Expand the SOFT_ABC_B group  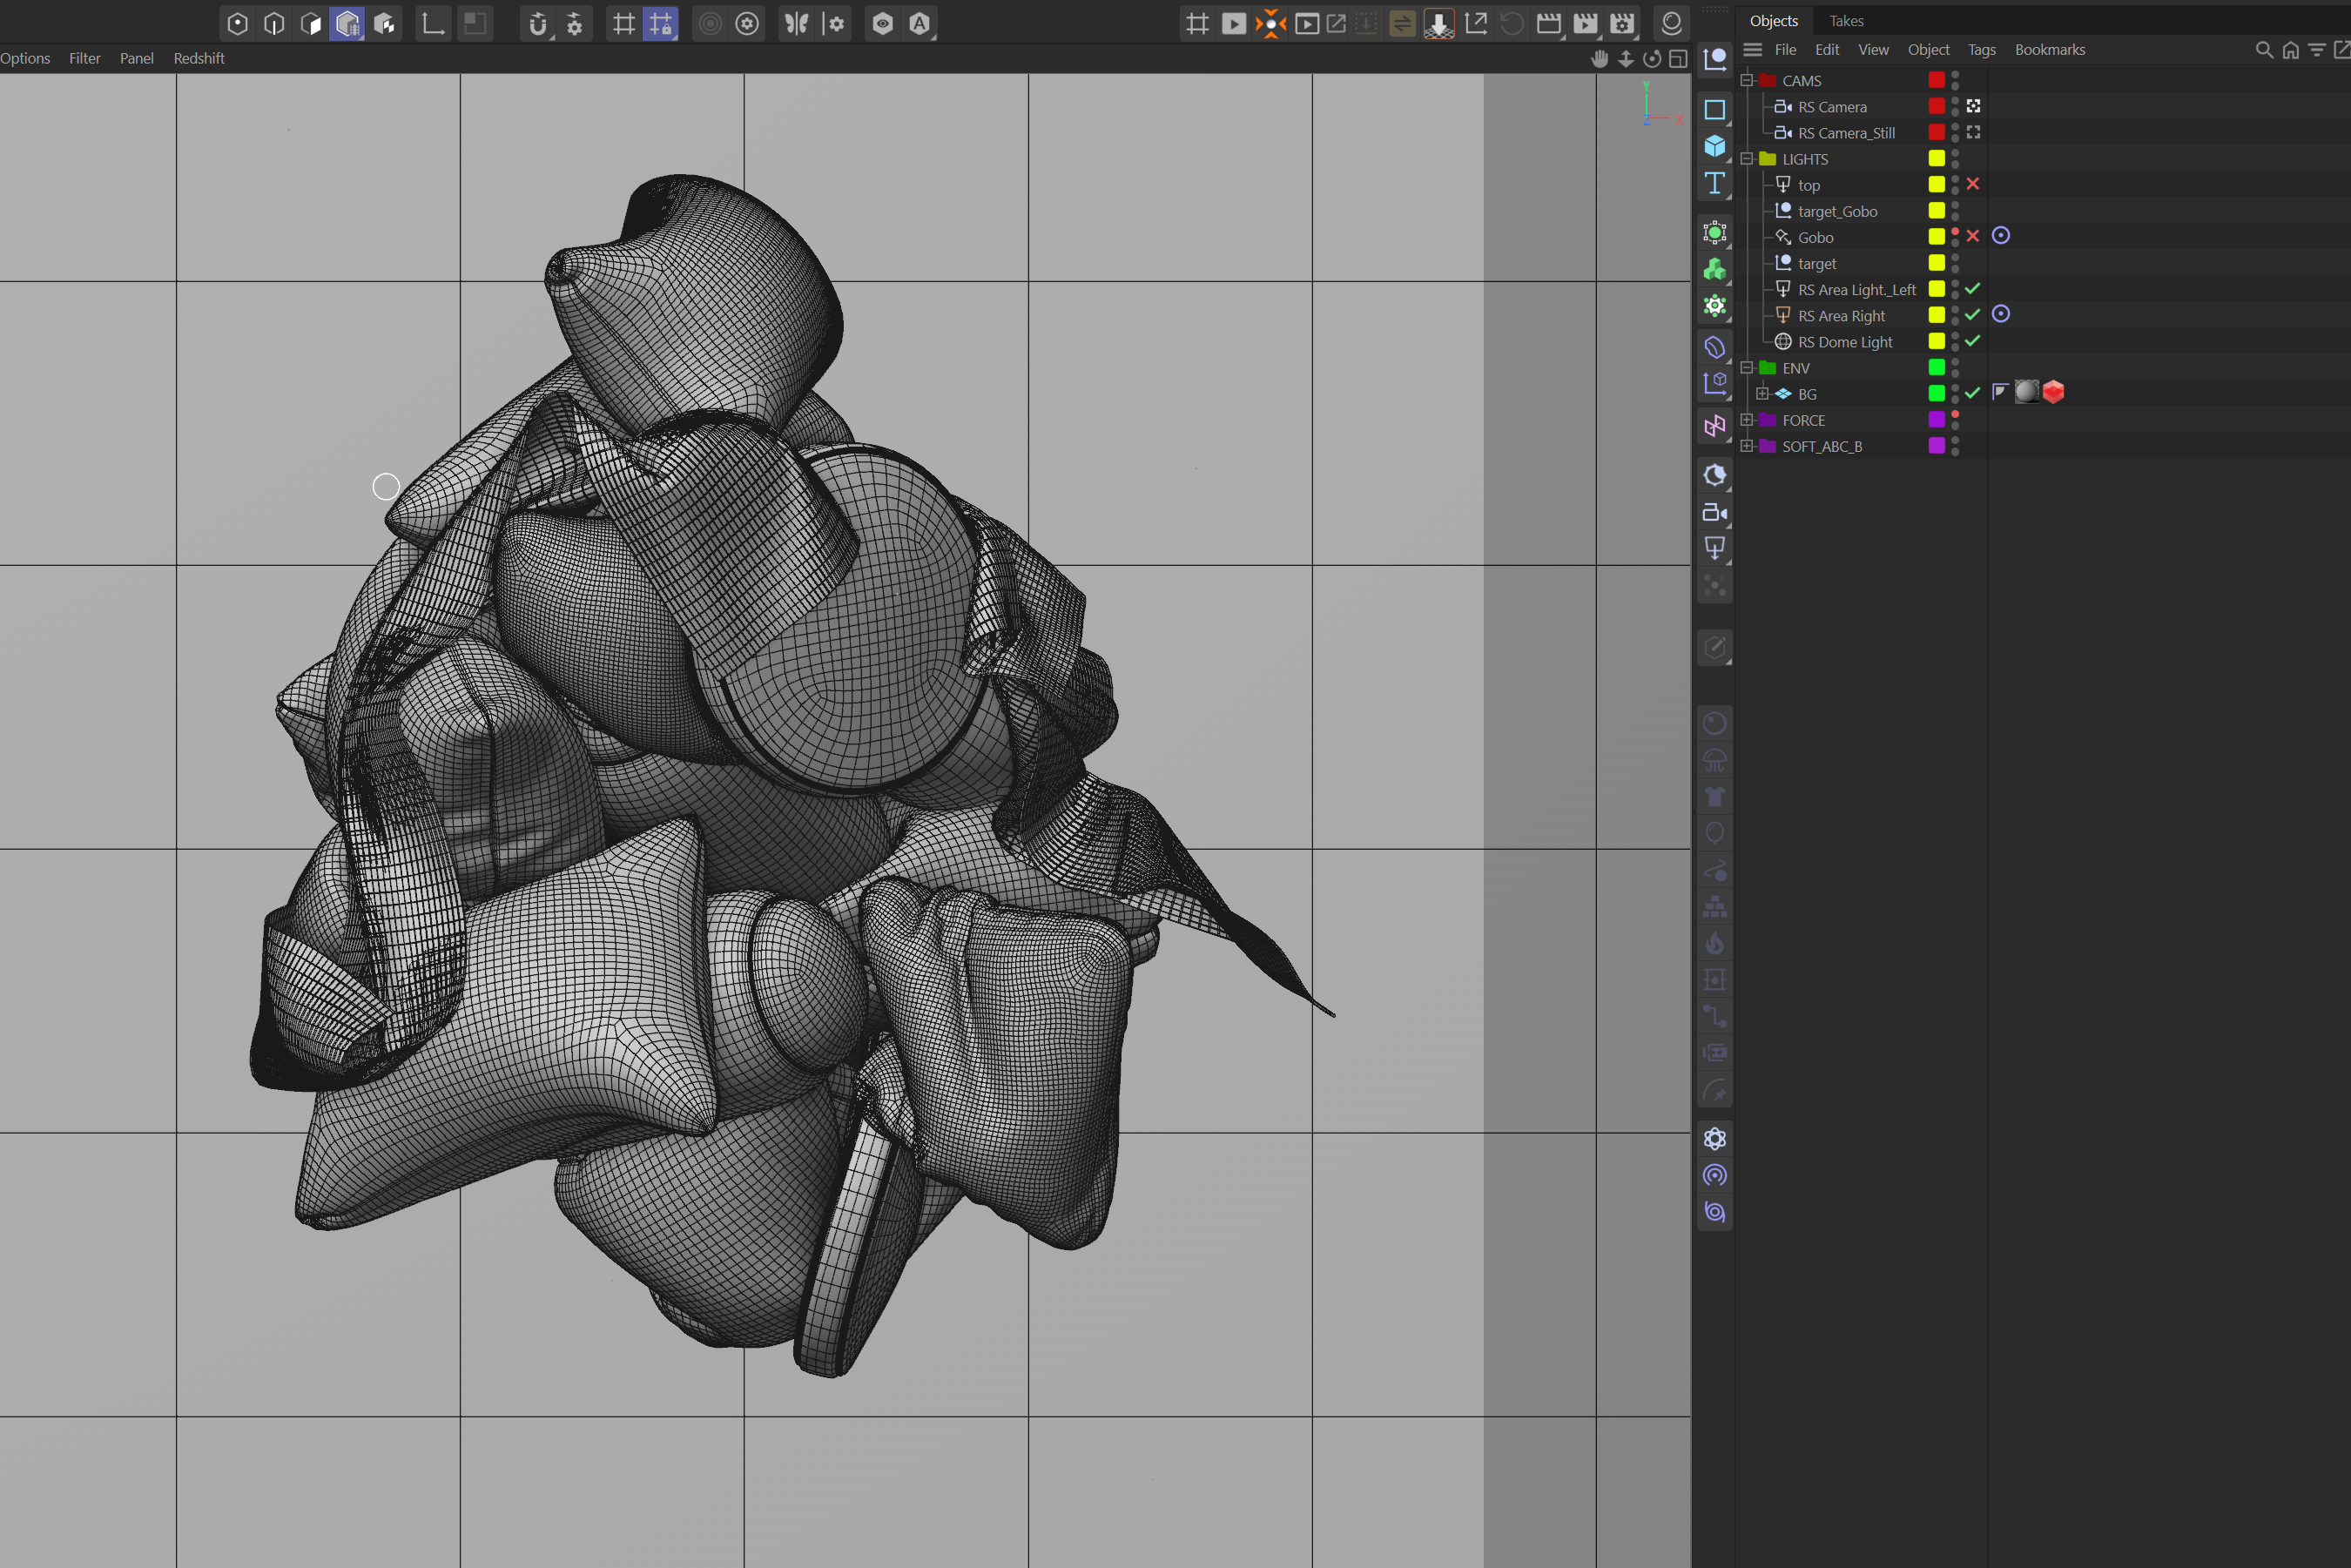click(x=1747, y=446)
